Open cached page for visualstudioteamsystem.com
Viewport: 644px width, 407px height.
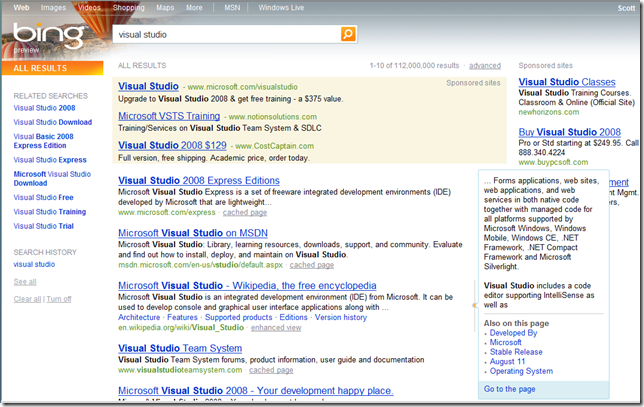[x=271, y=370]
